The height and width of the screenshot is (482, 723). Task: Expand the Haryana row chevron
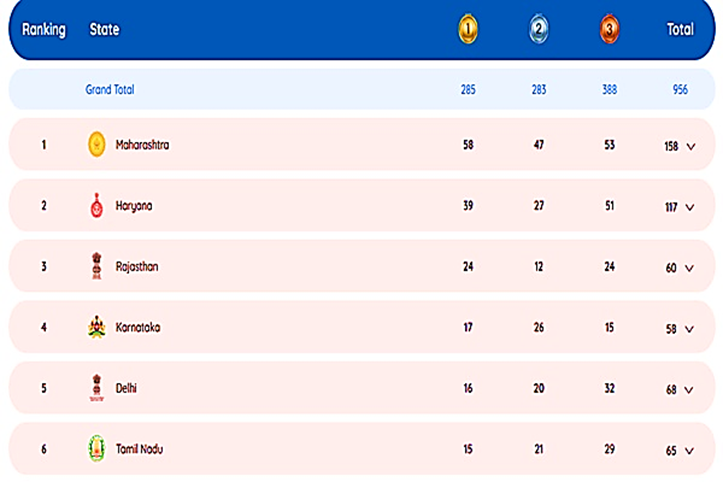(x=690, y=208)
